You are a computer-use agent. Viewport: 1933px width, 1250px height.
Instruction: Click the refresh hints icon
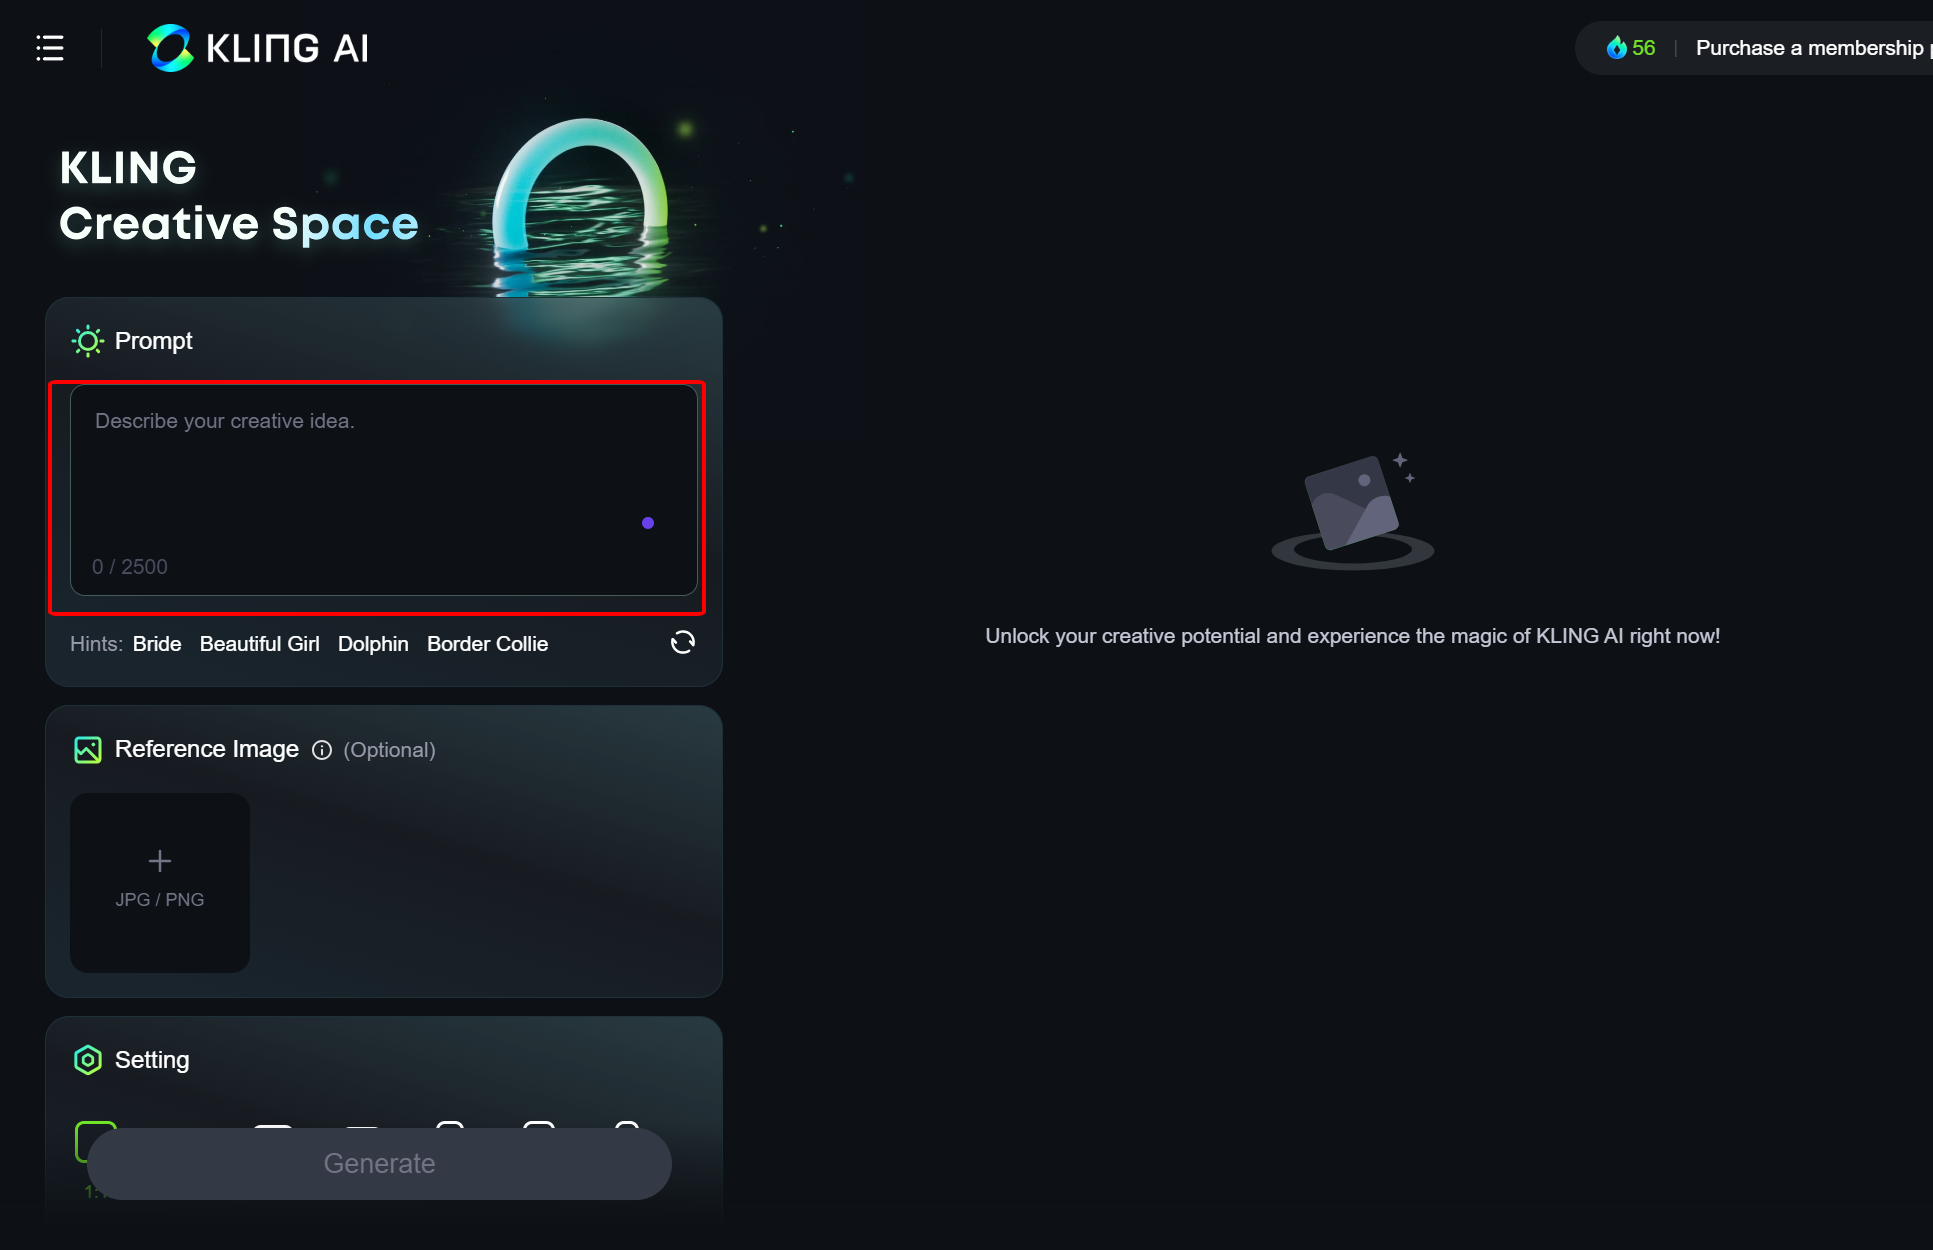(680, 644)
